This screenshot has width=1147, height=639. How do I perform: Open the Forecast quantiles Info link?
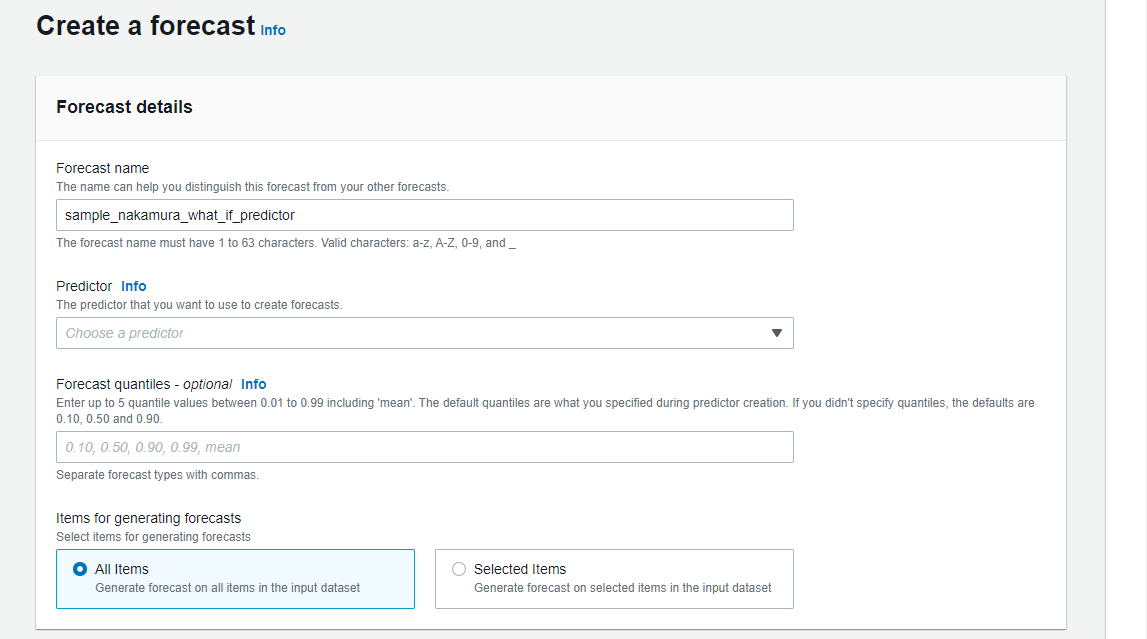tap(254, 384)
